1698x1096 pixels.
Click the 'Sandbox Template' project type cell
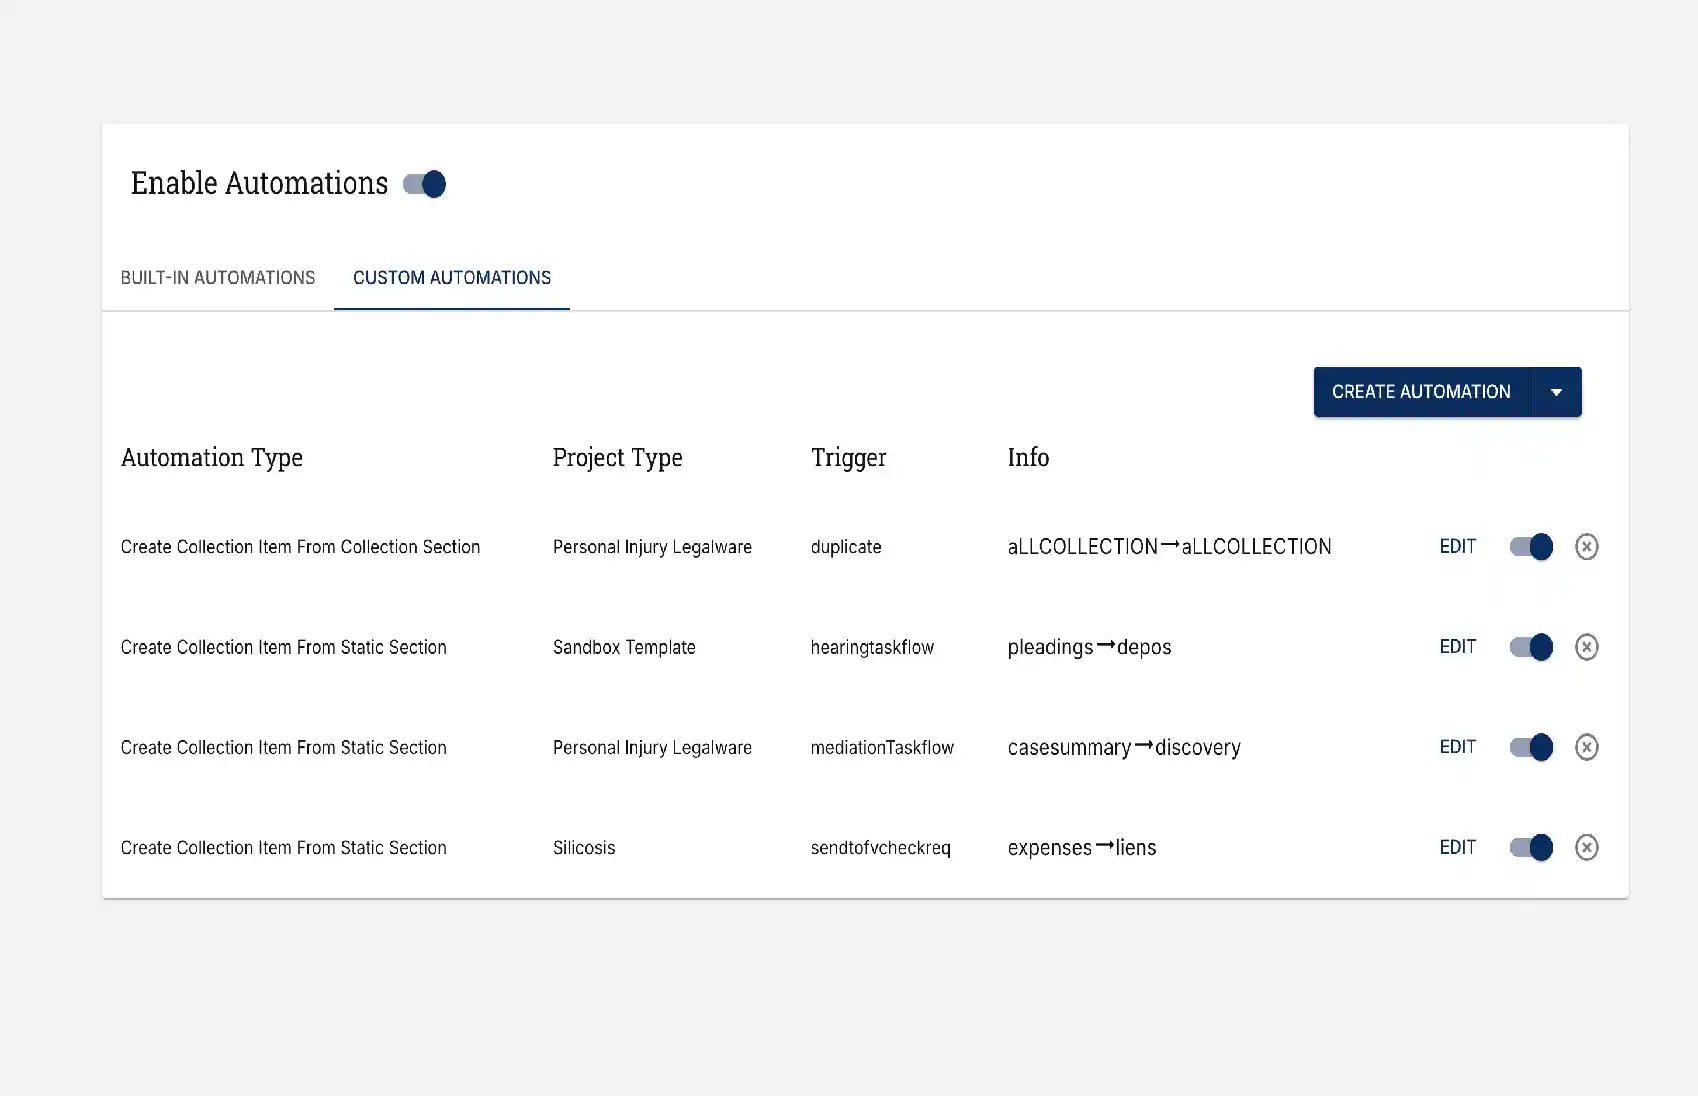pyautogui.click(x=624, y=647)
